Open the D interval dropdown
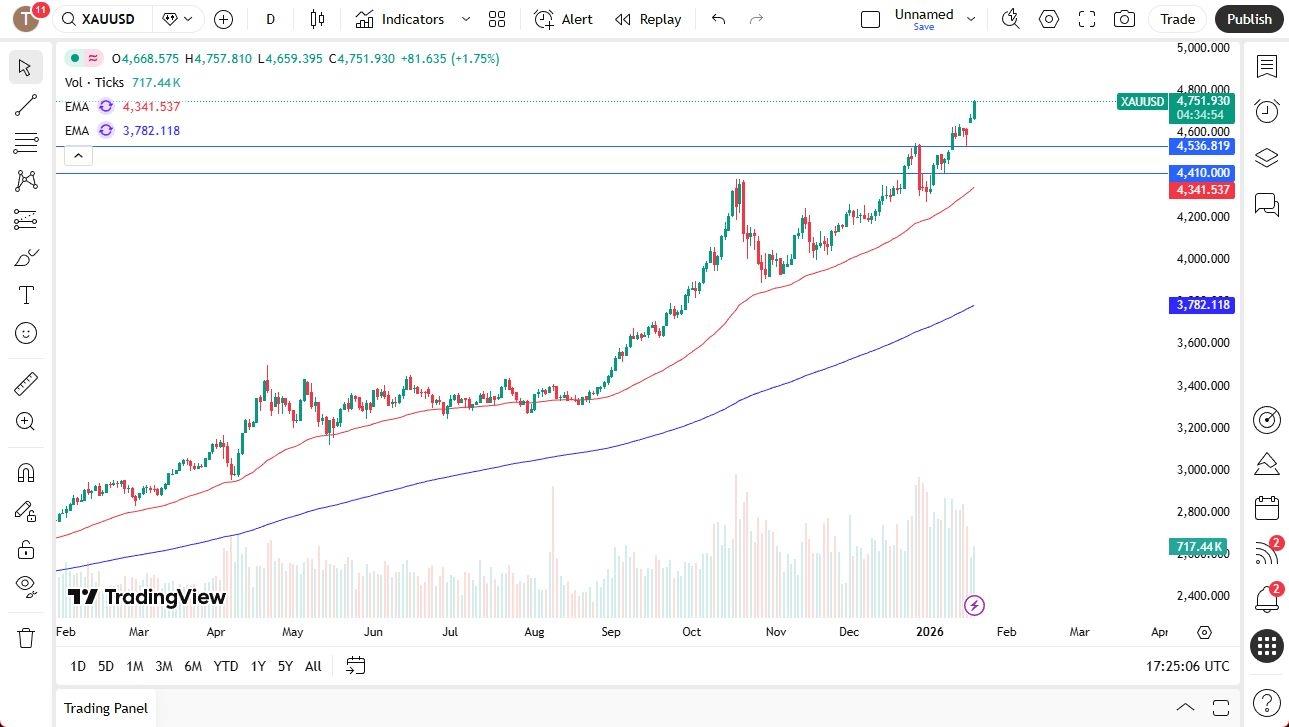The height and width of the screenshot is (727, 1289). coord(270,19)
